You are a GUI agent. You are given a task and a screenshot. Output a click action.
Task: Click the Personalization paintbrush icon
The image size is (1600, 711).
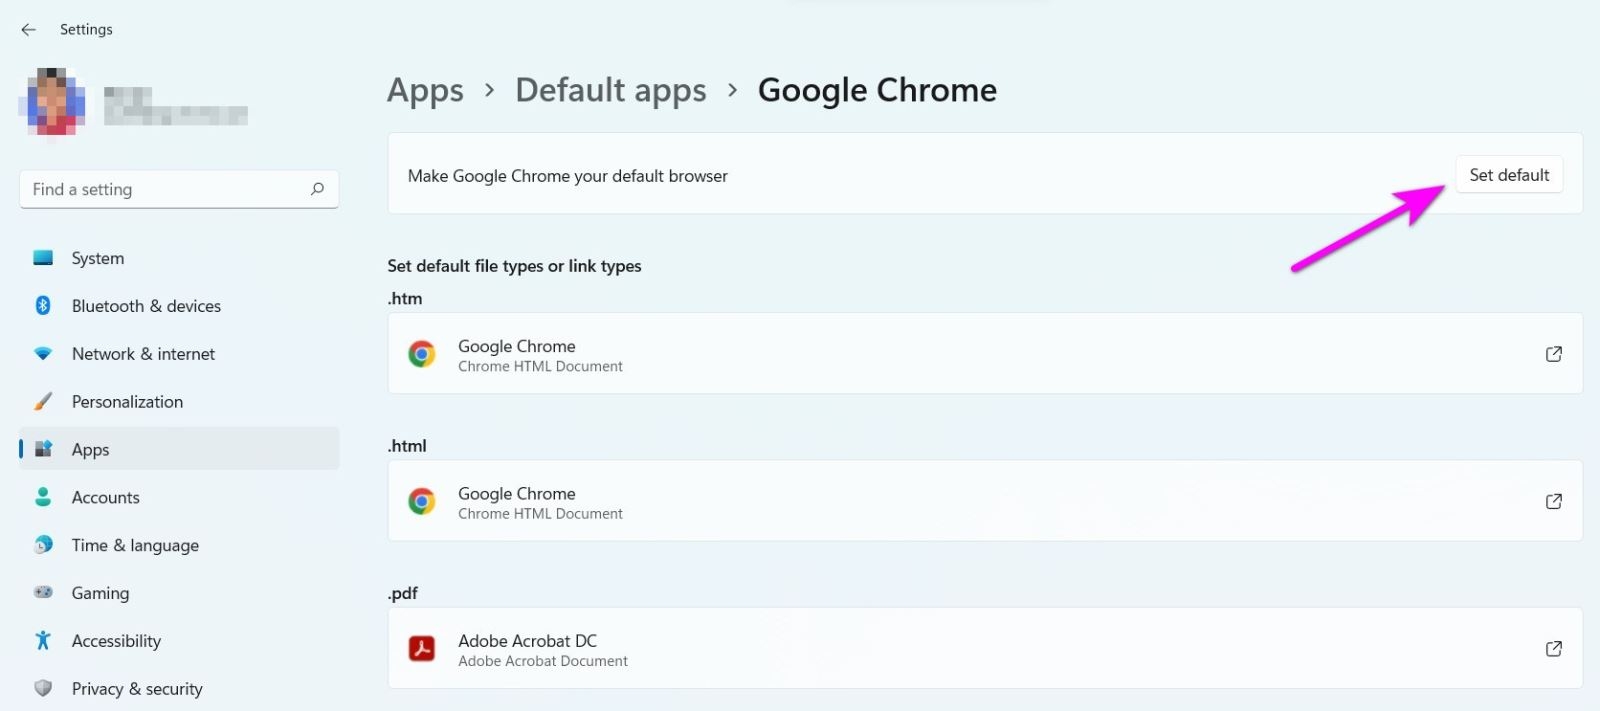43,402
